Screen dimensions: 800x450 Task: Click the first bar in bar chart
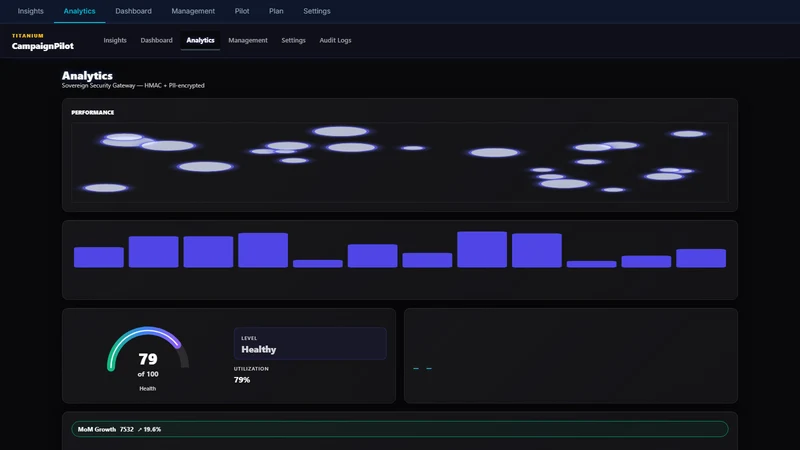click(x=98, y=257)
